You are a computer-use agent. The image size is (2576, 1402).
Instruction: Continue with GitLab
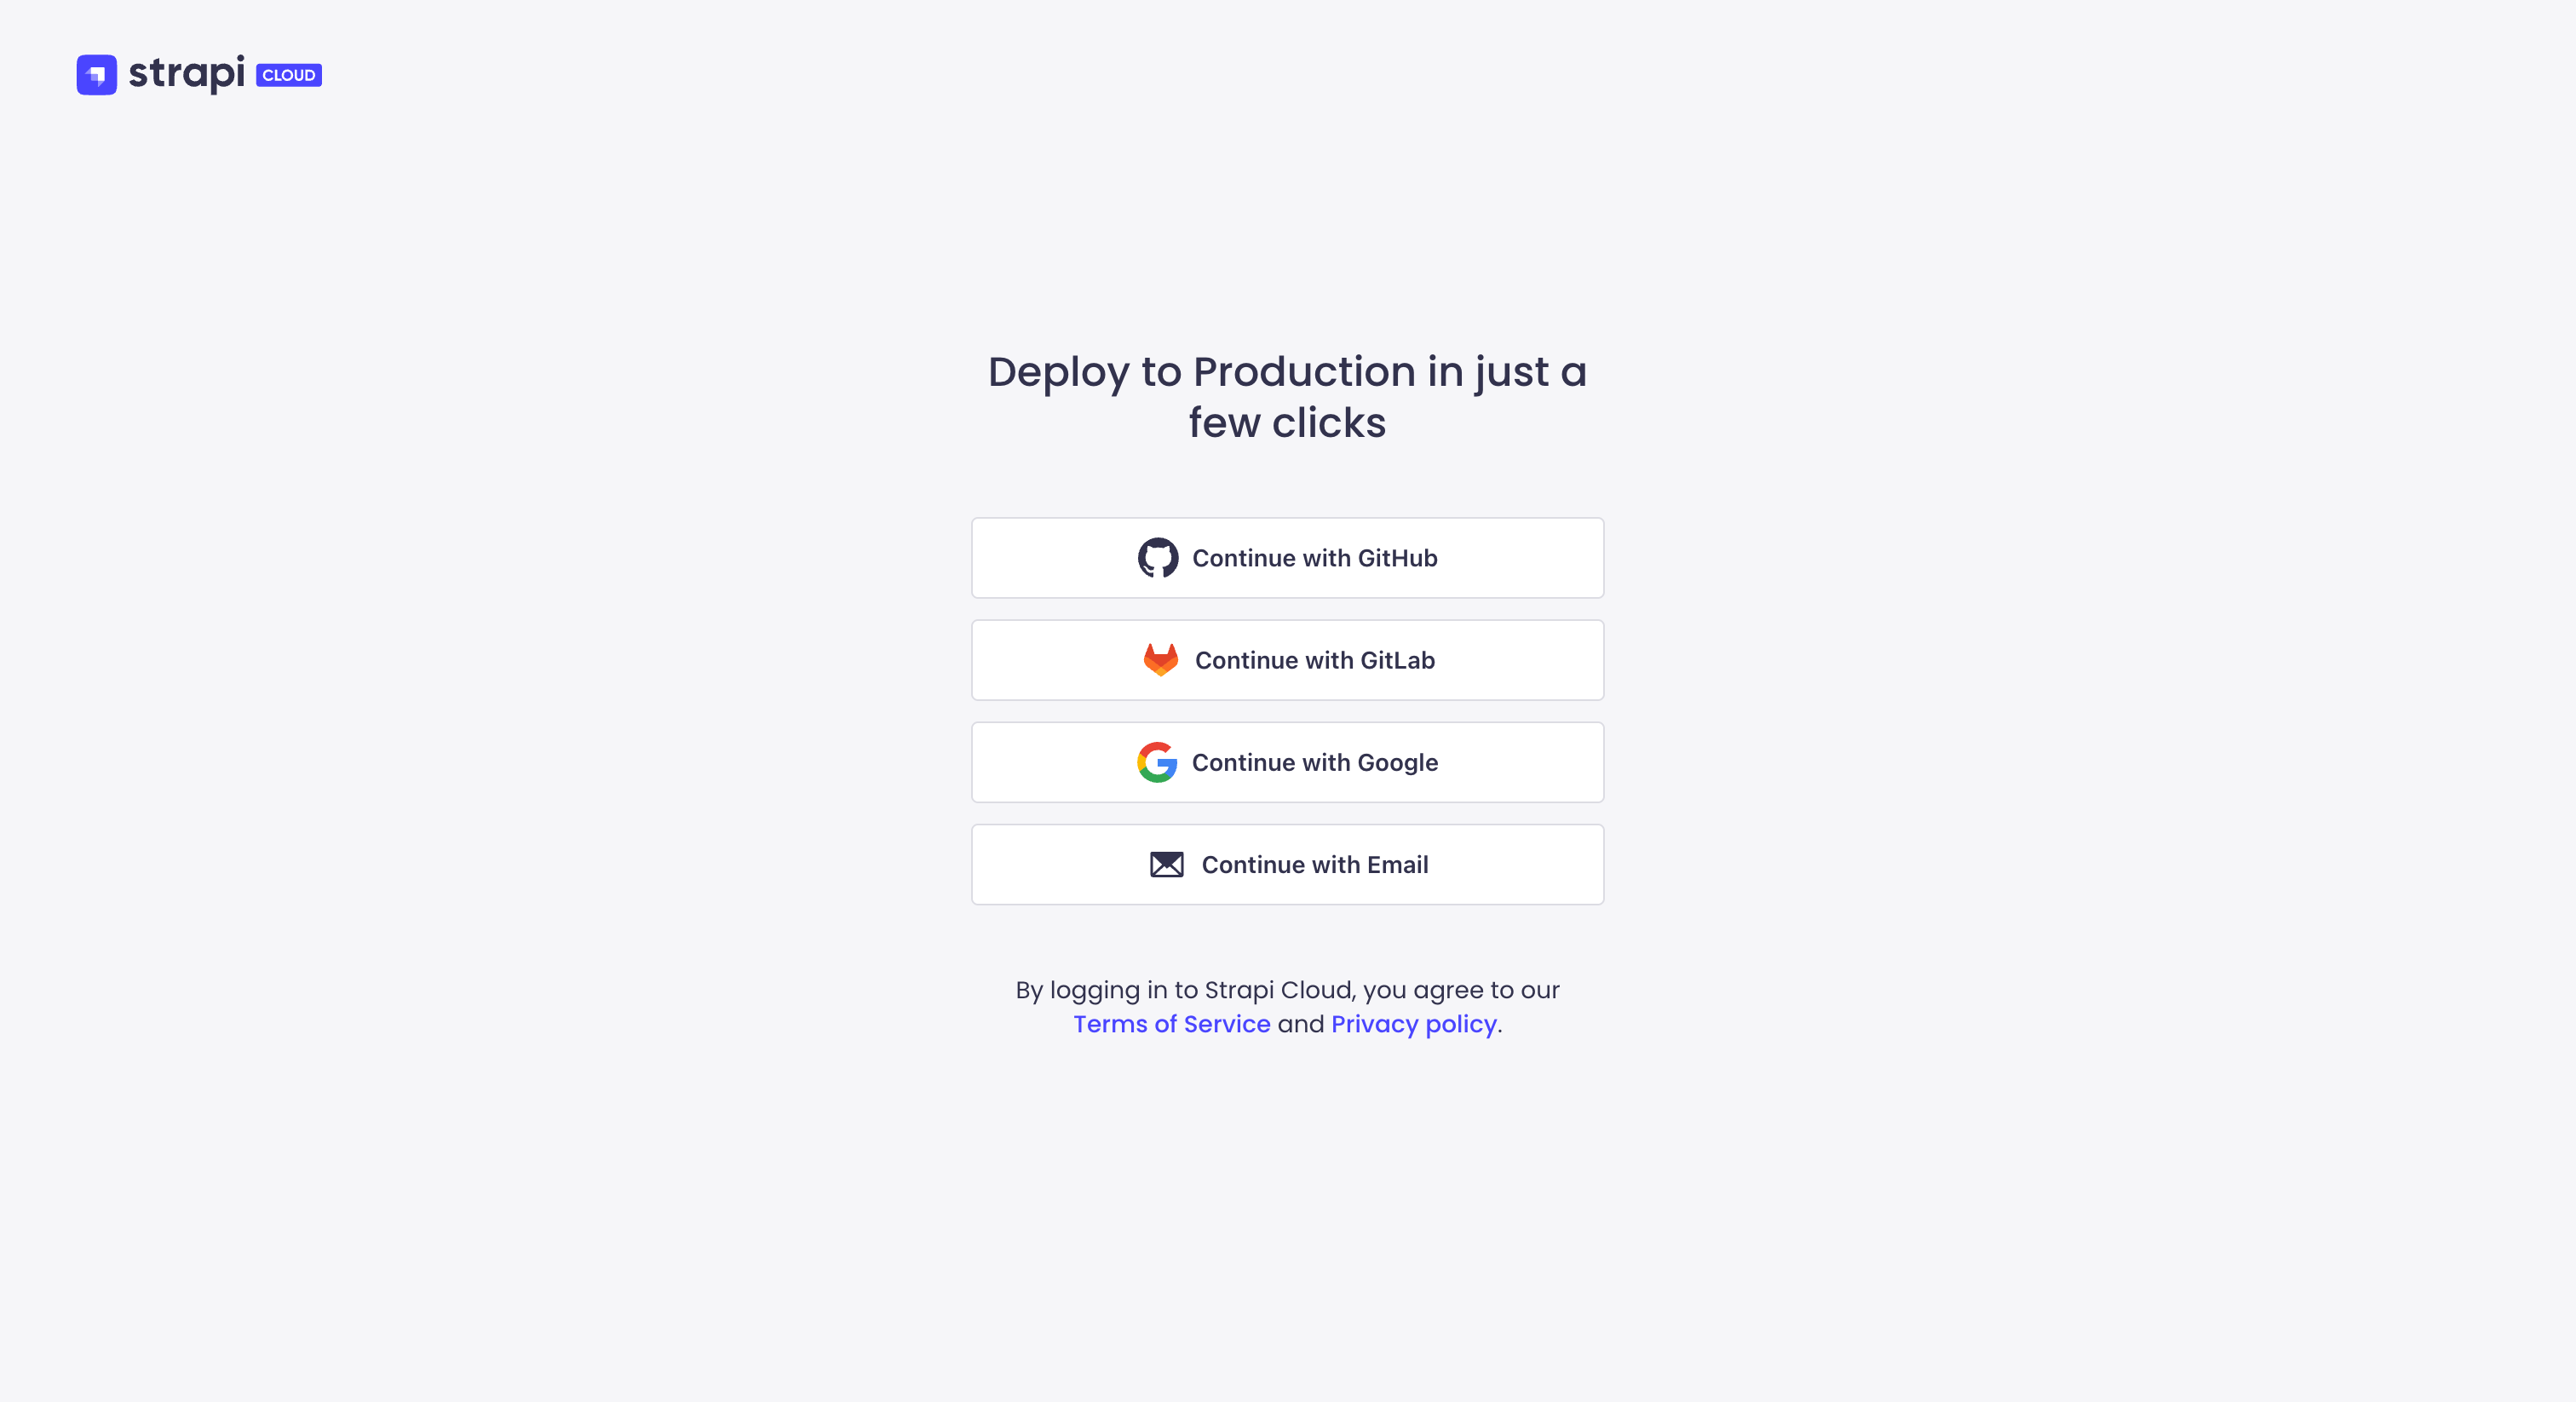pyautogui.click(x=1287, y=660)
